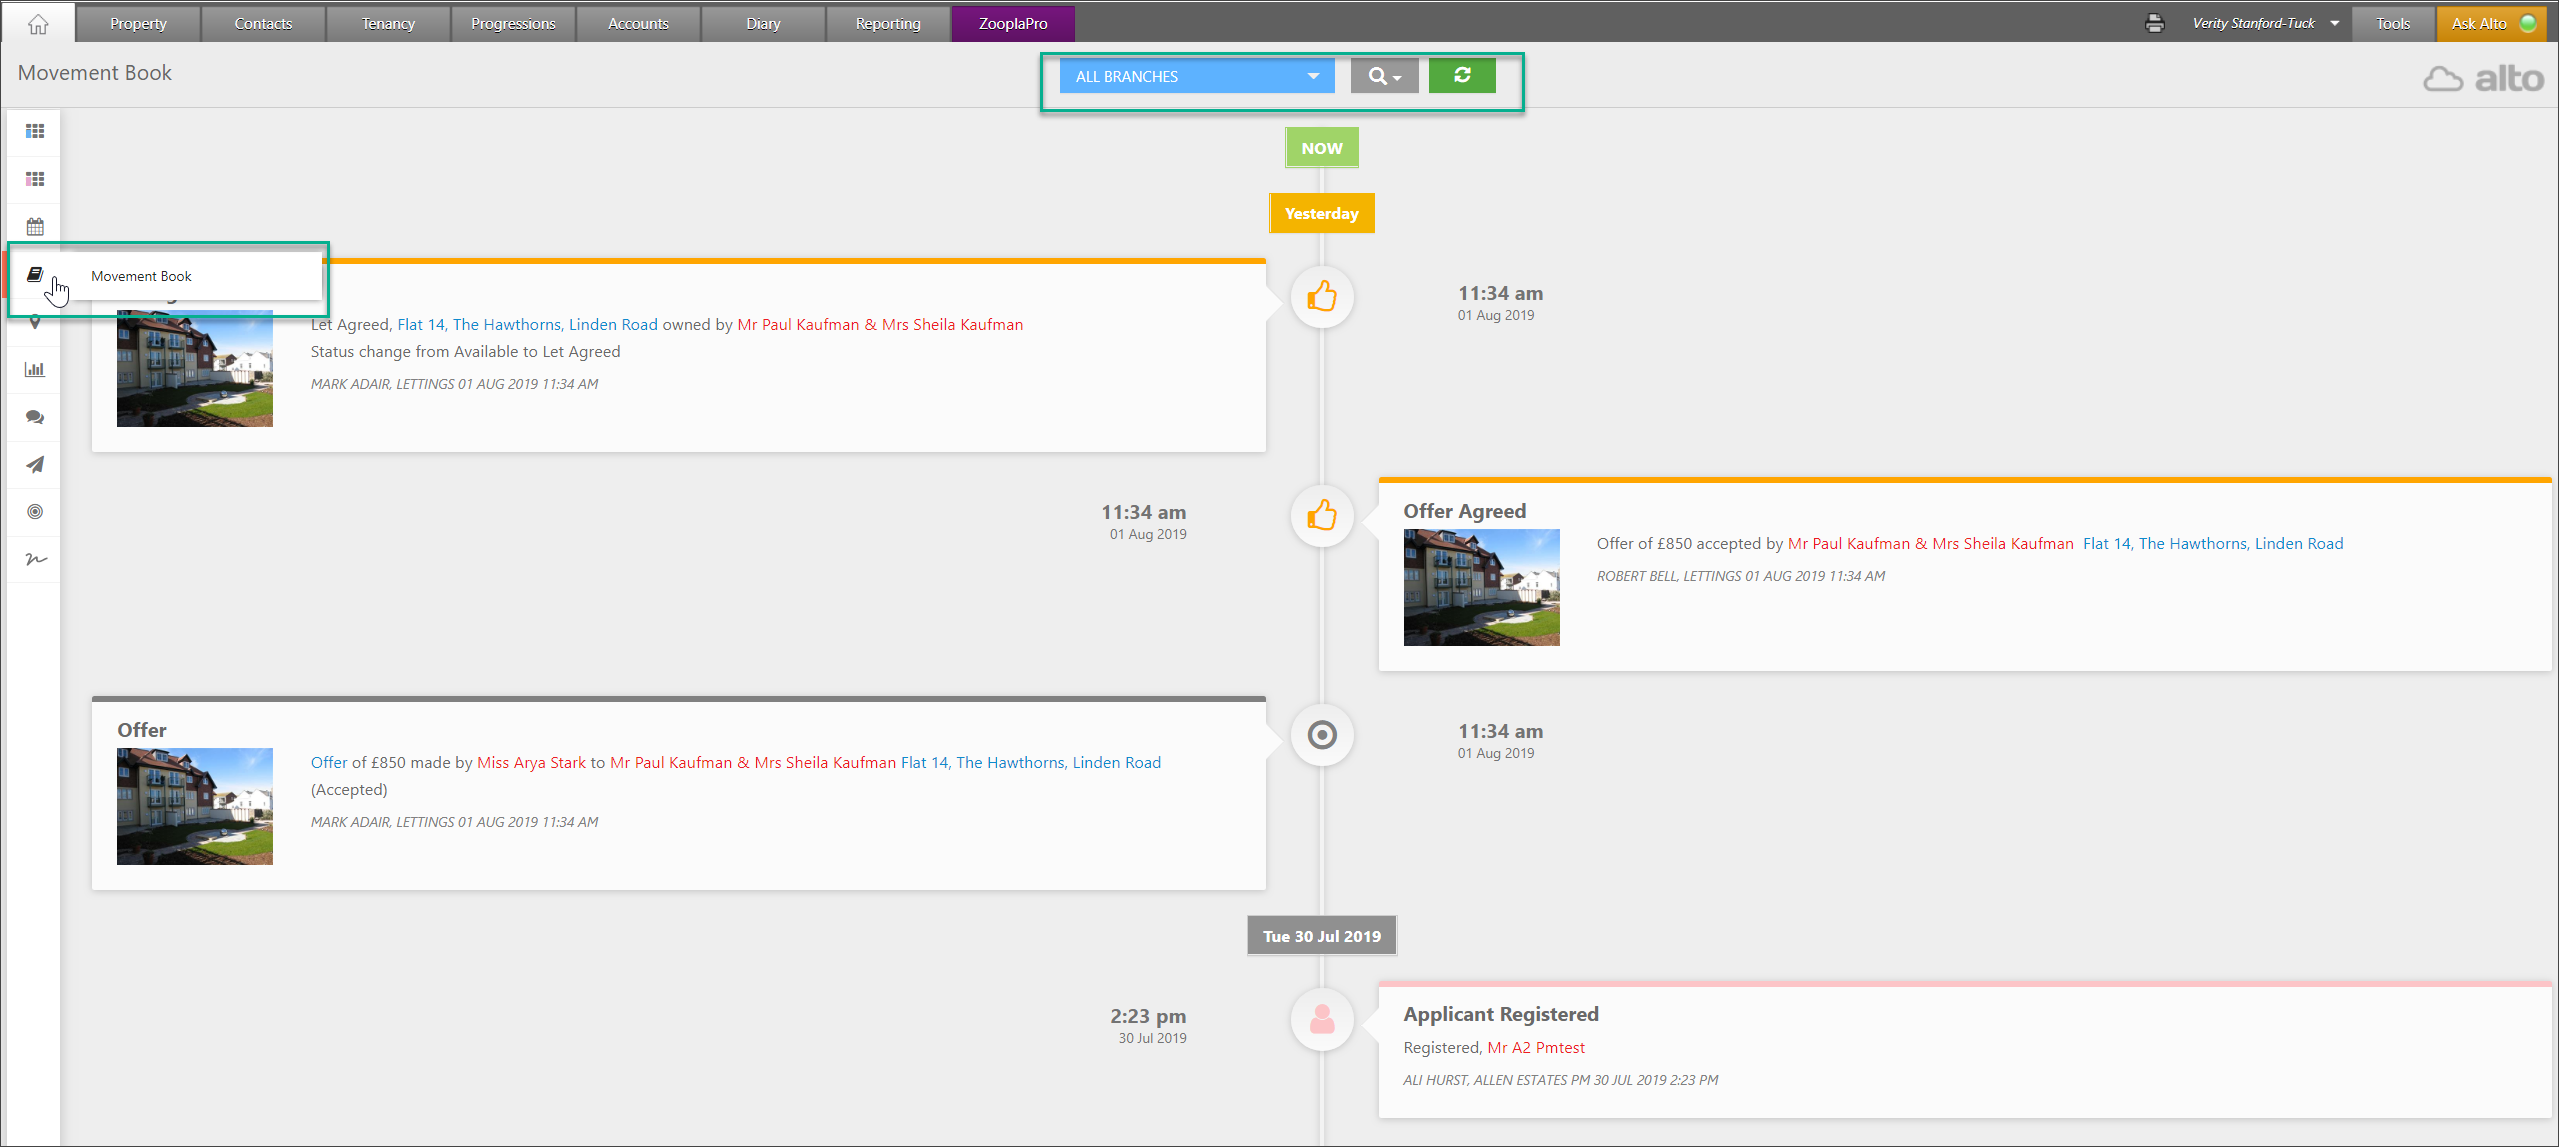Click the top grid dashboard sidebar icon

[35, 131]
